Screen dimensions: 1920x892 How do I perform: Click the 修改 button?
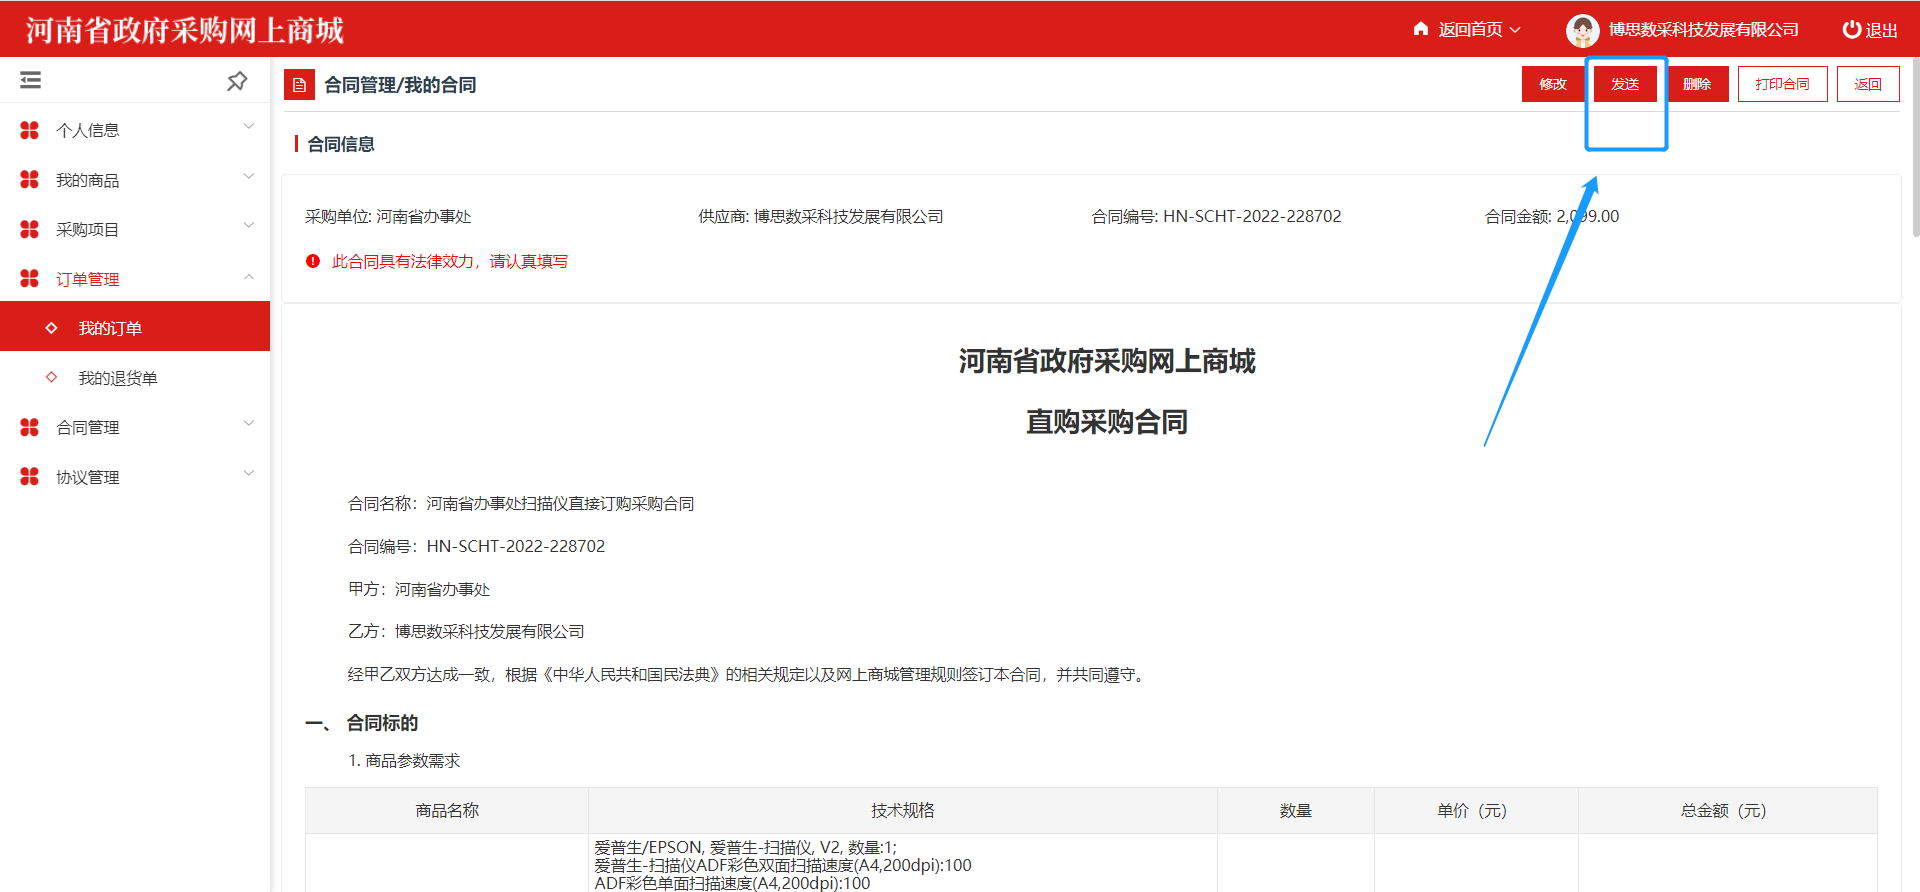[x=1553, y=84]
